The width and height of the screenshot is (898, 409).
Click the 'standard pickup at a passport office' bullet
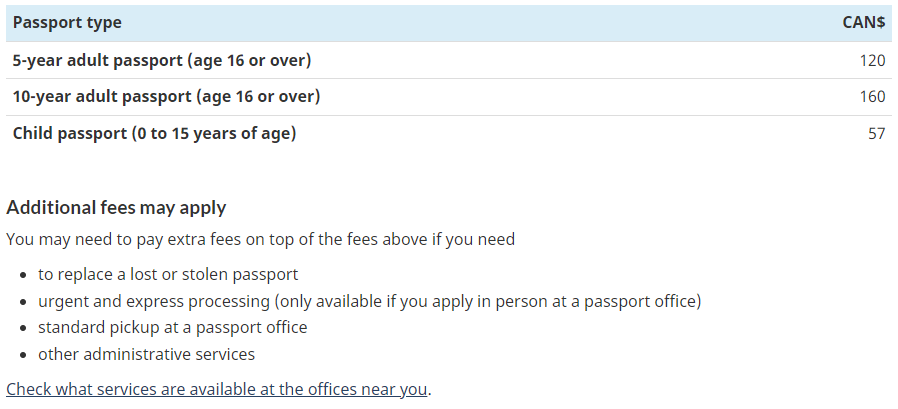coord(172,328)
